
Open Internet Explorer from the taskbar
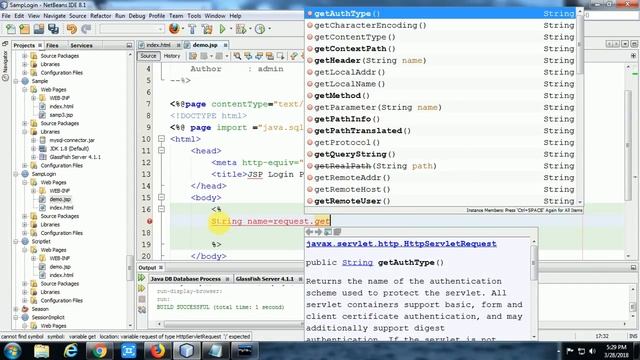[x=71, y=351]
